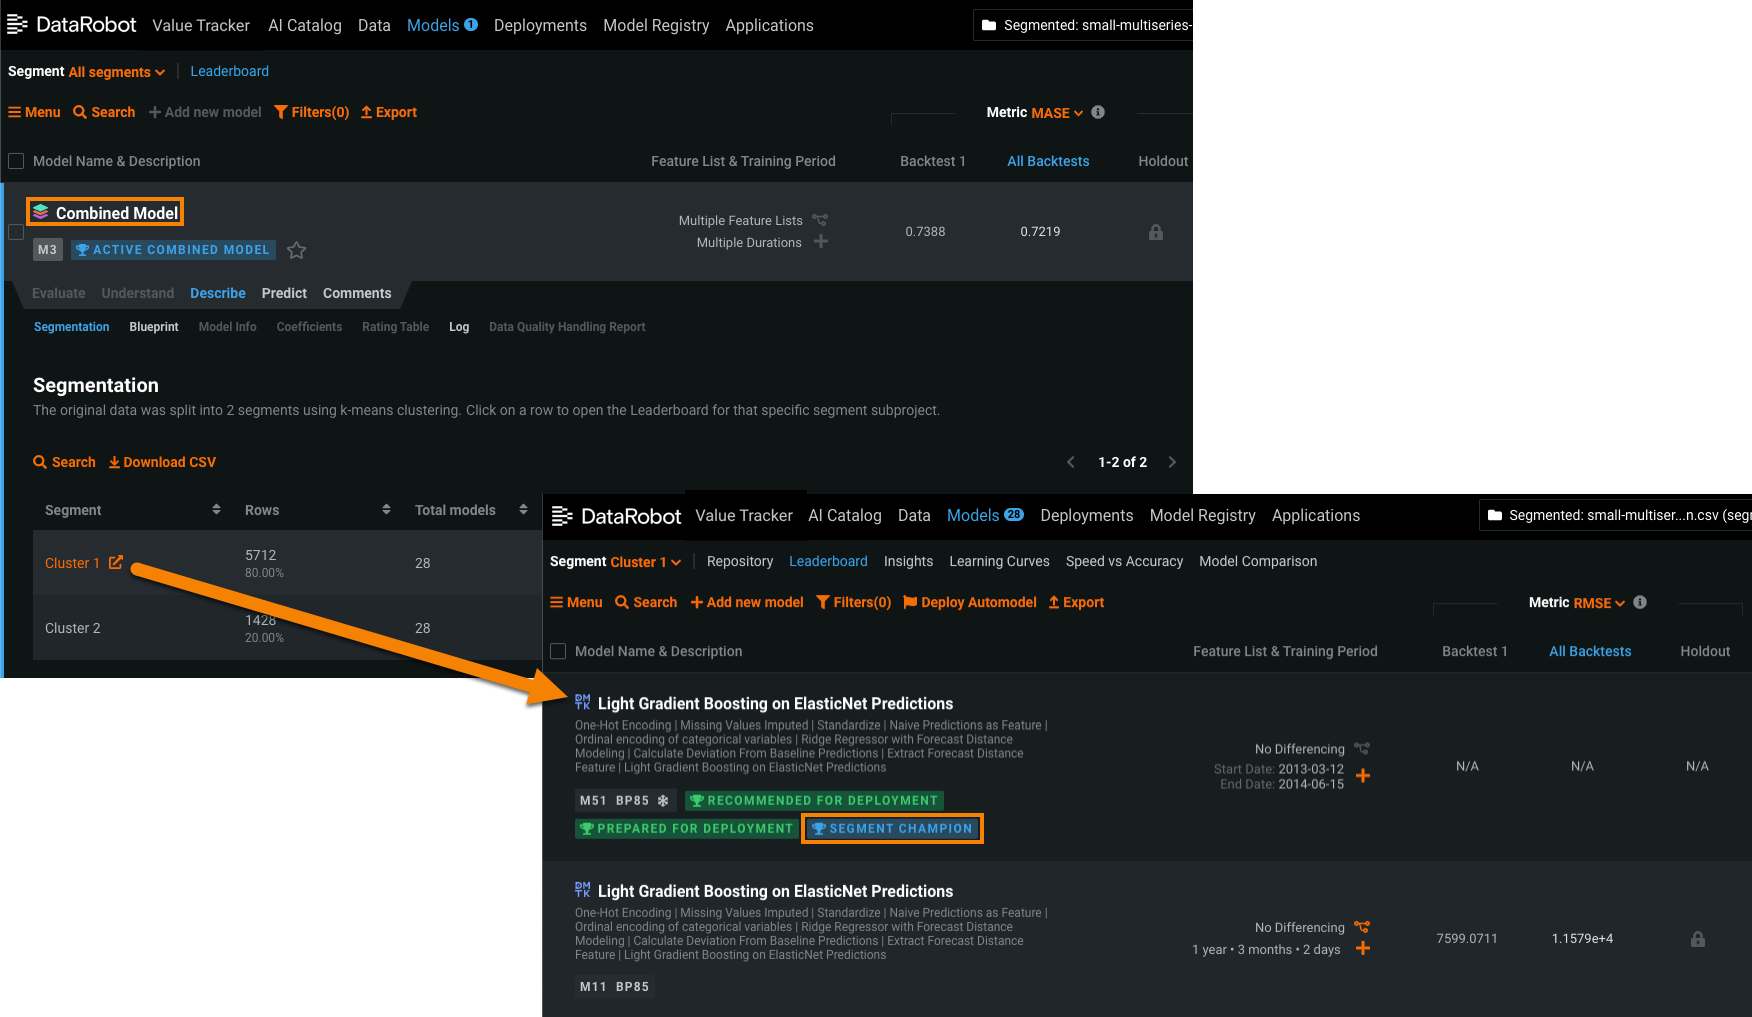Star the Combined Model as favorite
This screenshot has width=1752, height=1017.
[296, 250]
